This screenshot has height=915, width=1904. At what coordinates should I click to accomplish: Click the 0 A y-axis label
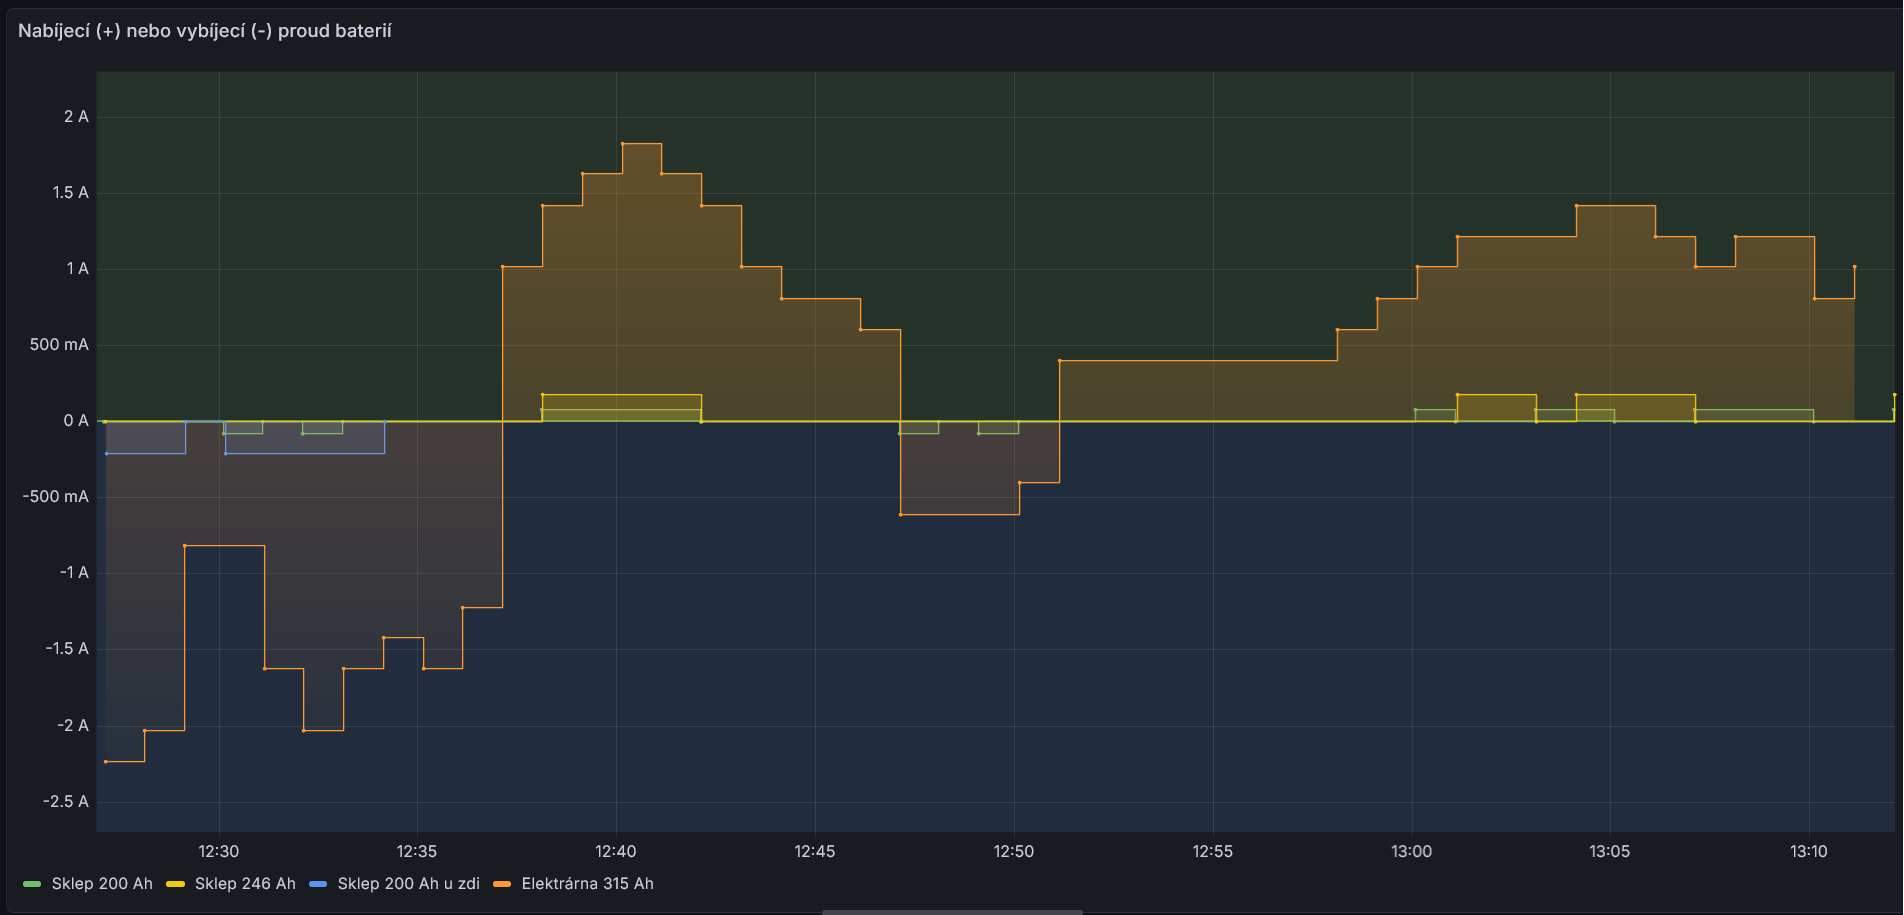[76, 421]
